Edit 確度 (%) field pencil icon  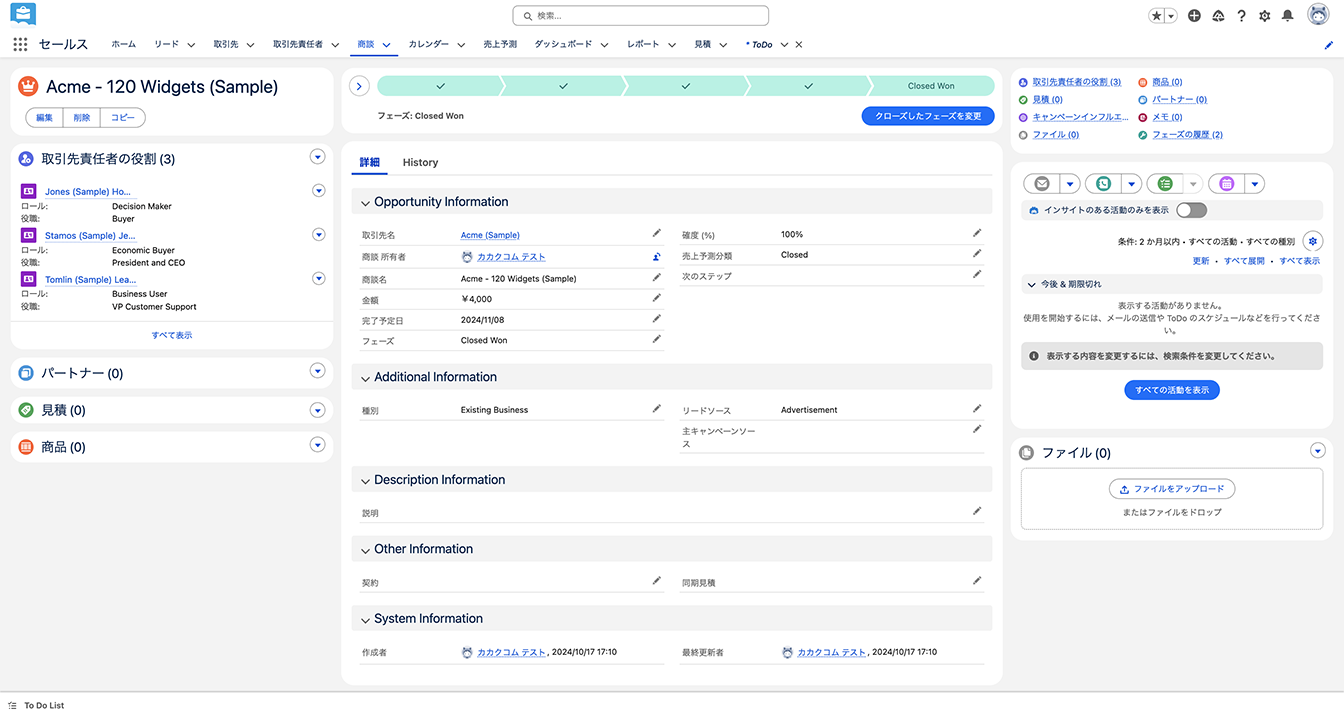coord(977,233)
